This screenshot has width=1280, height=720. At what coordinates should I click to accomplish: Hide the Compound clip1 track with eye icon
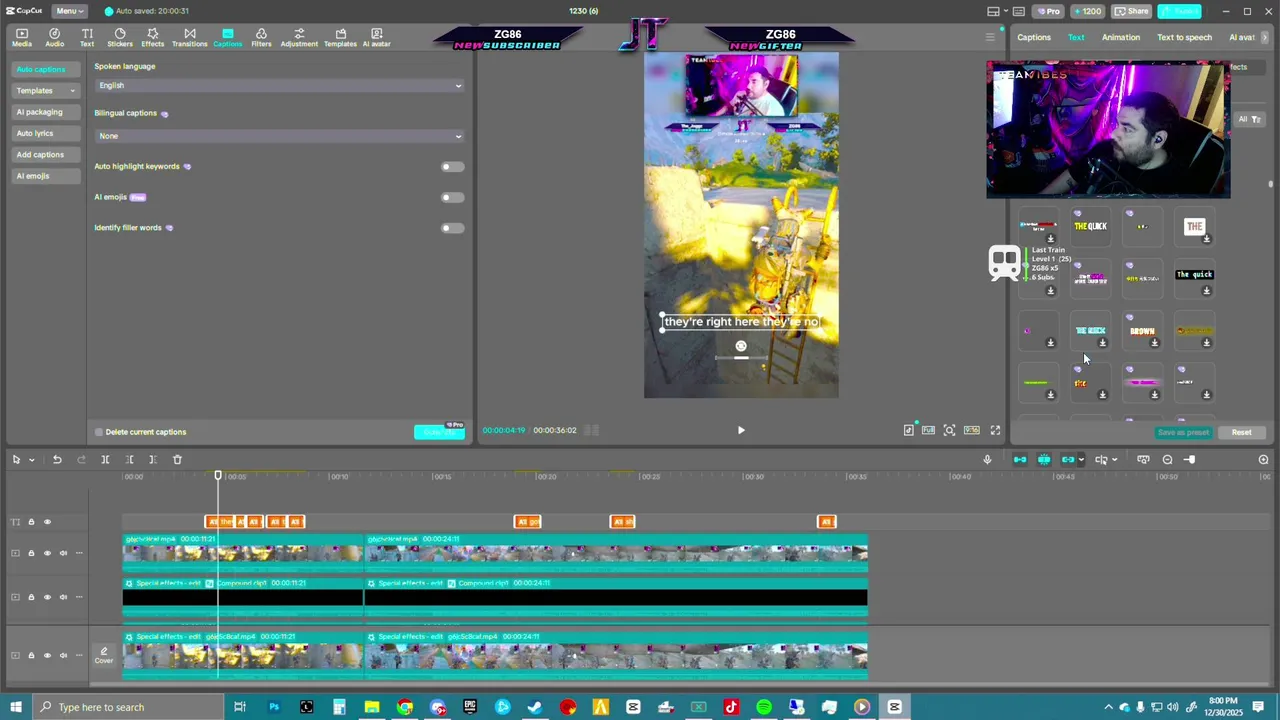coord(47,597)
